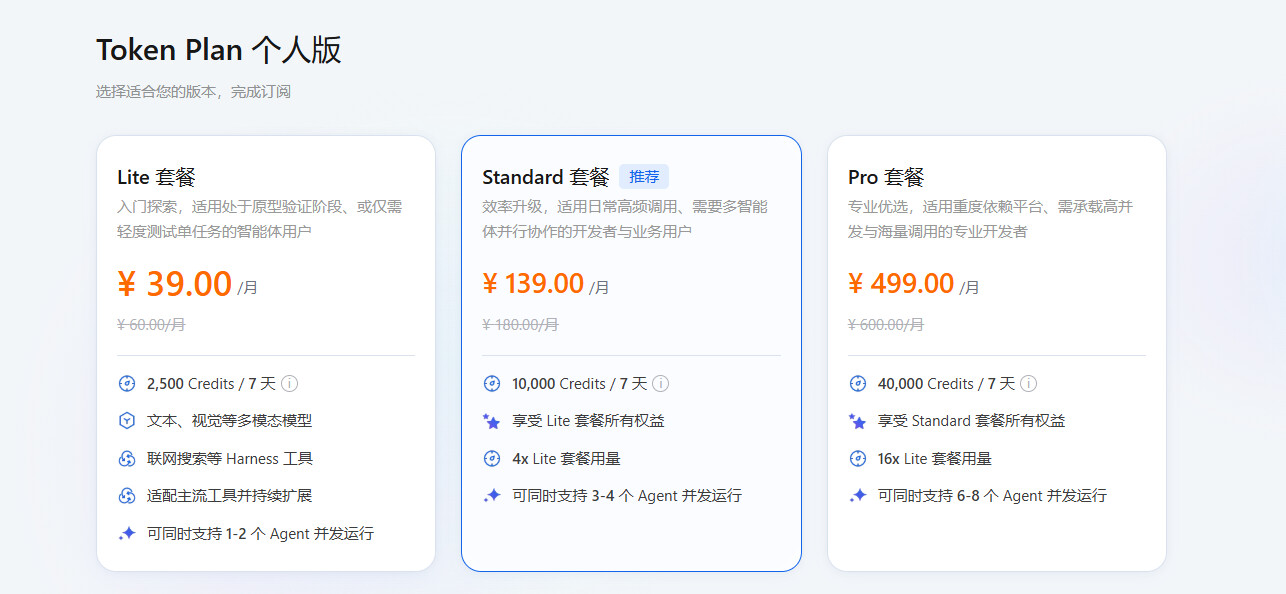Click star icon beside 享受 Standard 套餐所有权益
Image resolution: width=1286 pixels, height=594 pixels.
pyautogui.click(x=857, y=421)
